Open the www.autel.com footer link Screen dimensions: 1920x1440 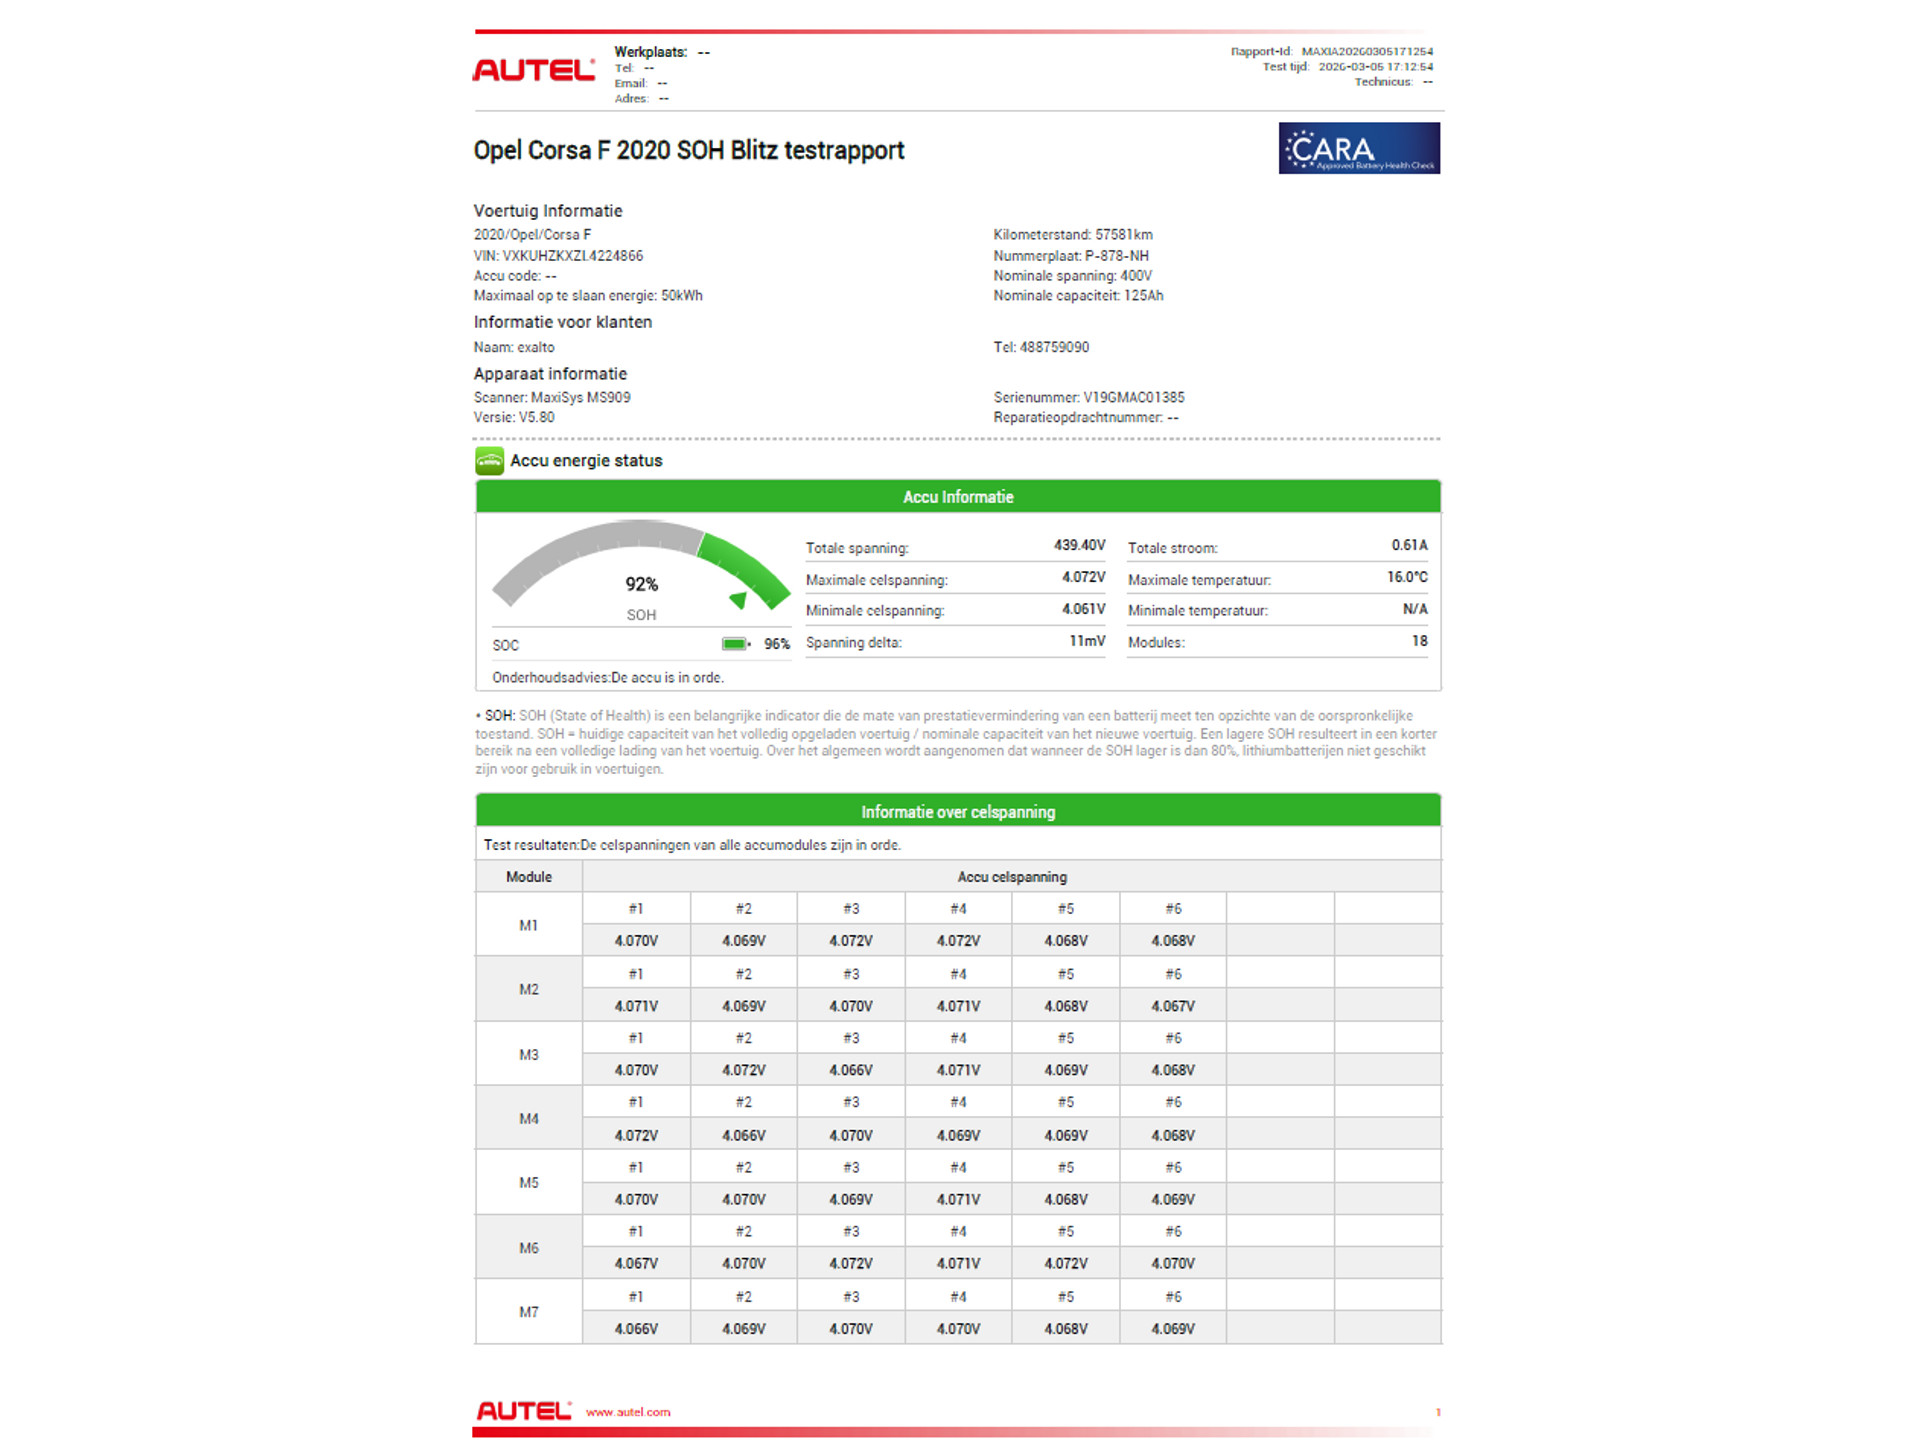(x=628, y=1412)
